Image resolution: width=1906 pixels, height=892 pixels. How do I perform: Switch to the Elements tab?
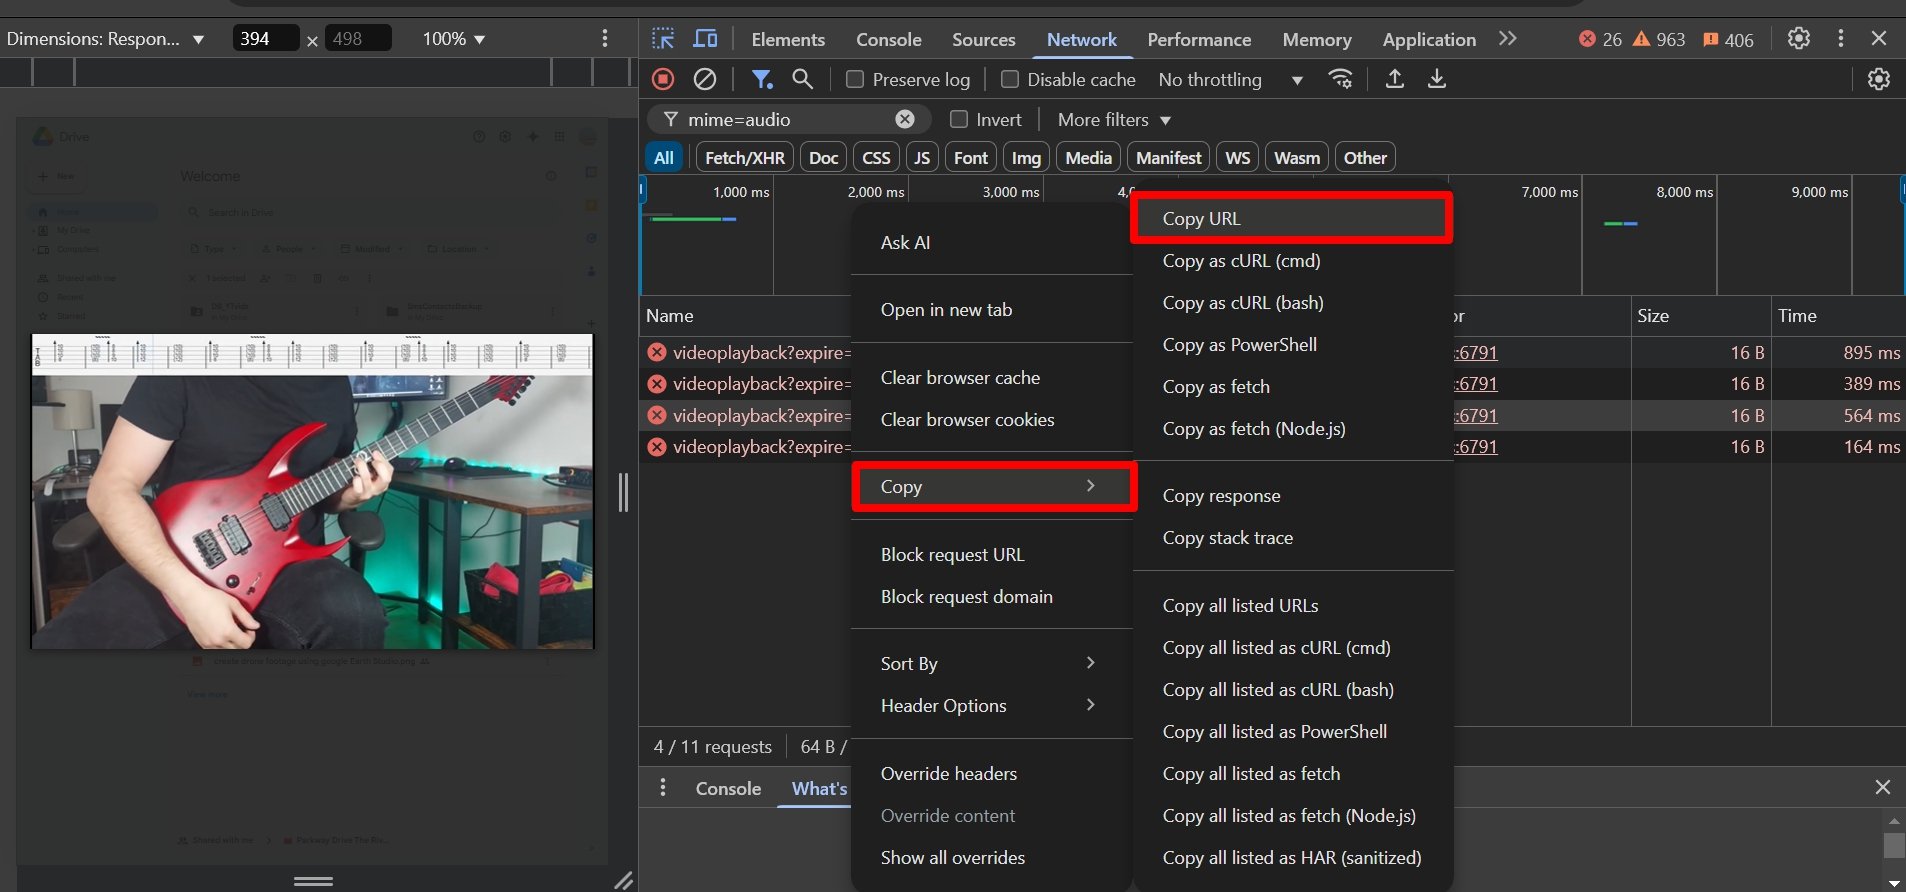pyautogui.click(x=788, y=39)
